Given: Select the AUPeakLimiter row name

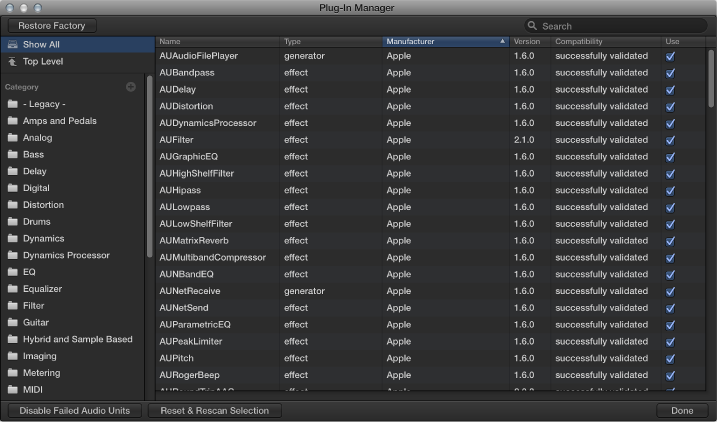Looking at the screenshot, I should (x=191, y=341).
